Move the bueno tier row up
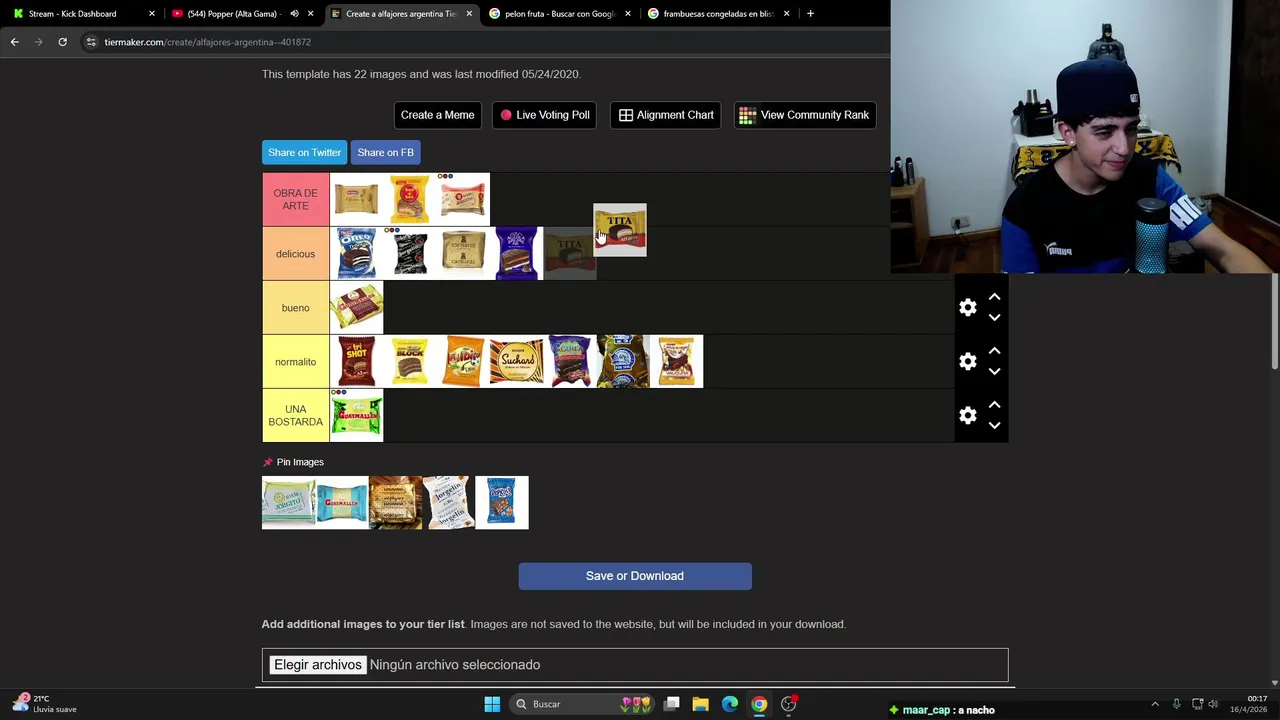Image resolution: width=1280 pixels, height=720 pixels. click(994, 298)
